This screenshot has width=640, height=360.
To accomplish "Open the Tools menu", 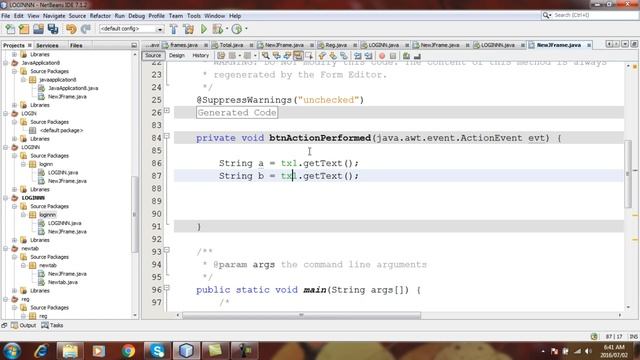I will pos(193,16).
